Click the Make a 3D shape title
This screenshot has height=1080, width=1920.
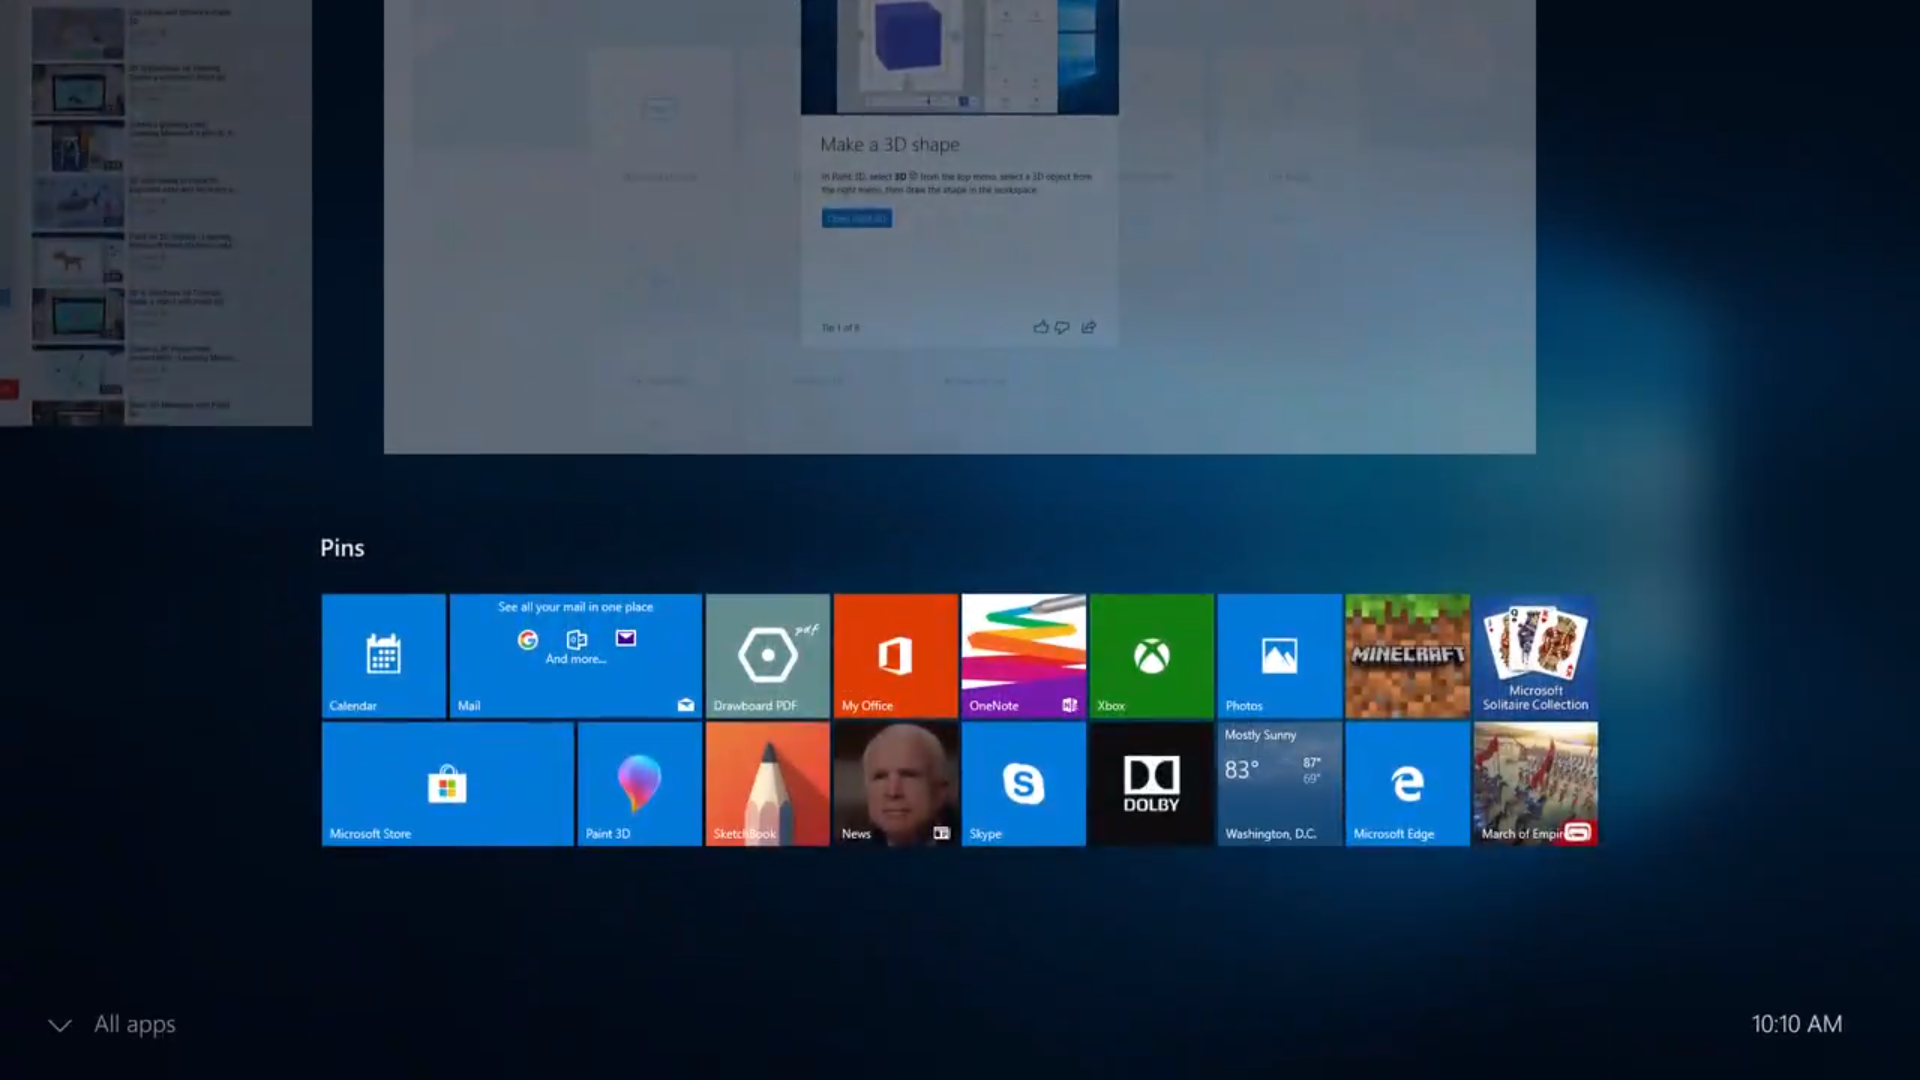tap(890, 145)
